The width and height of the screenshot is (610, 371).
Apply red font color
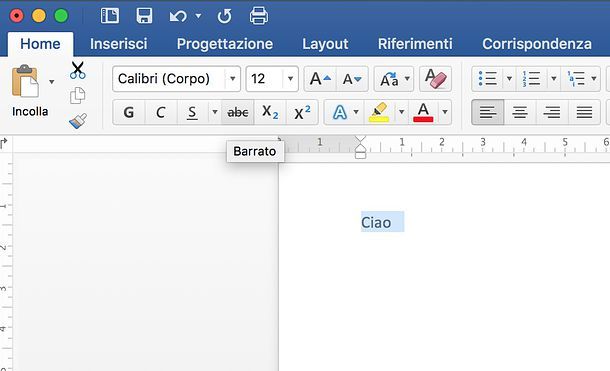[x=423, y=112]
